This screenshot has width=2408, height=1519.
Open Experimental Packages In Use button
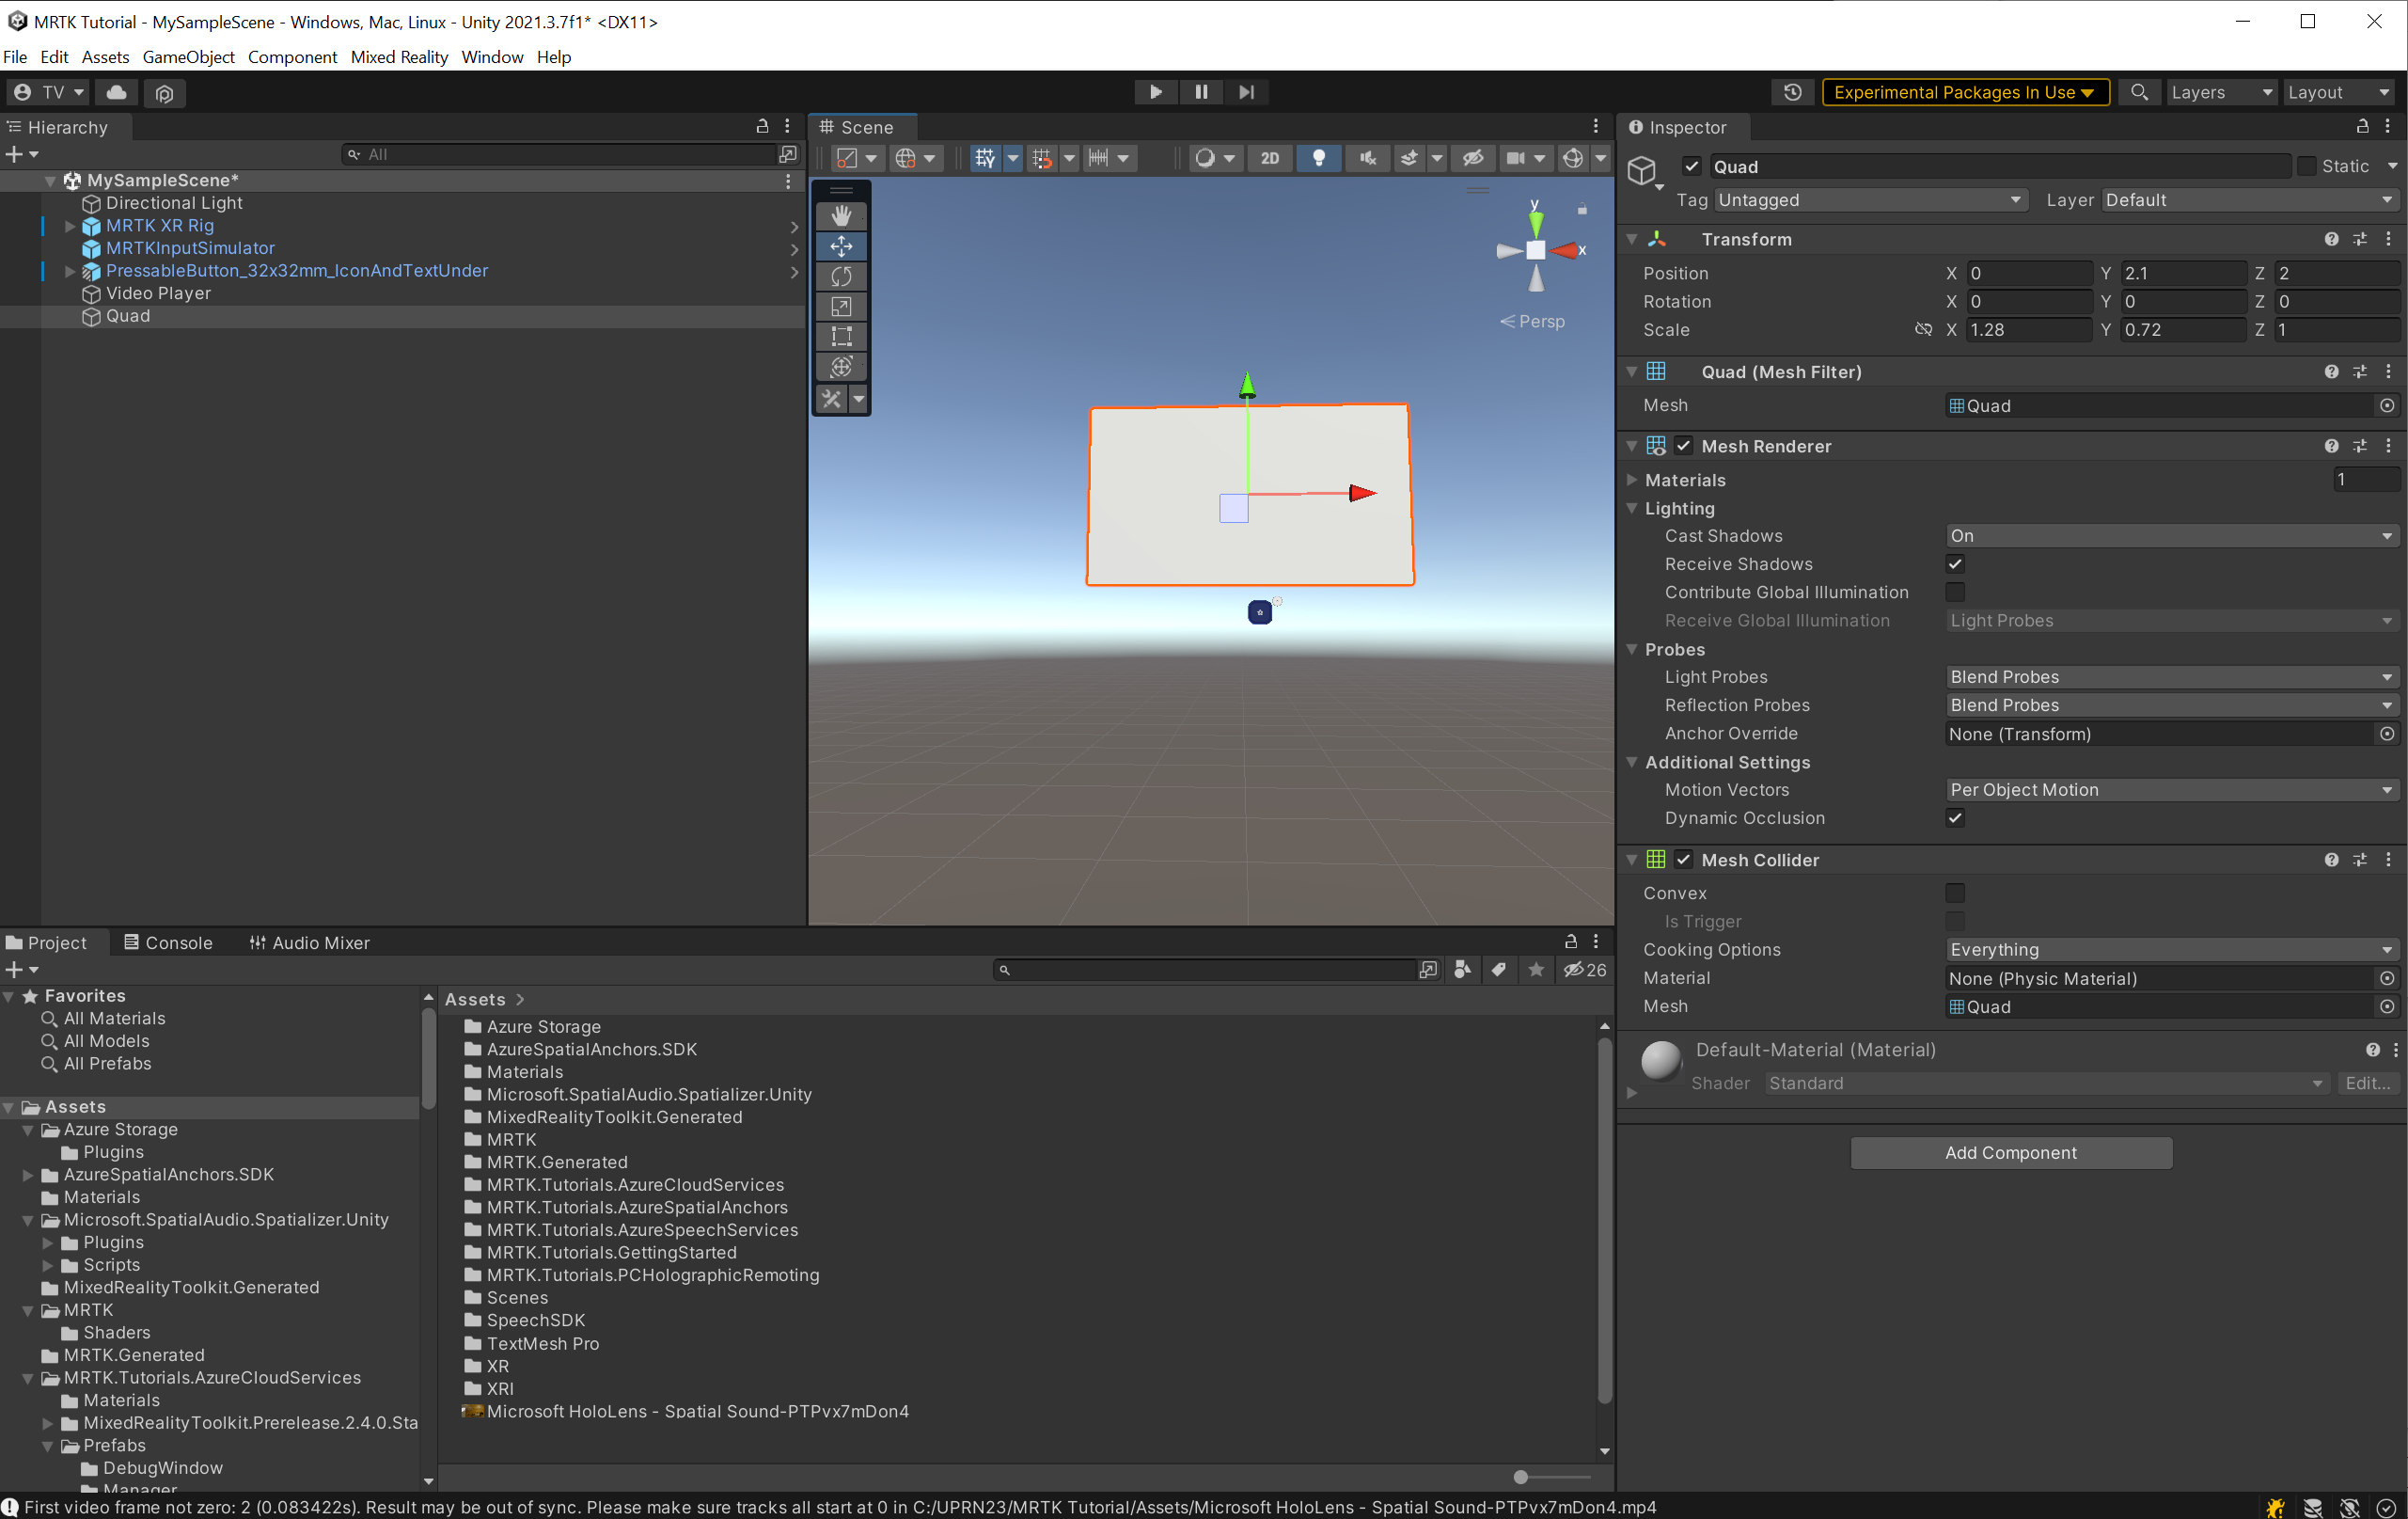pyautogui.click(x=1964, y=92)
